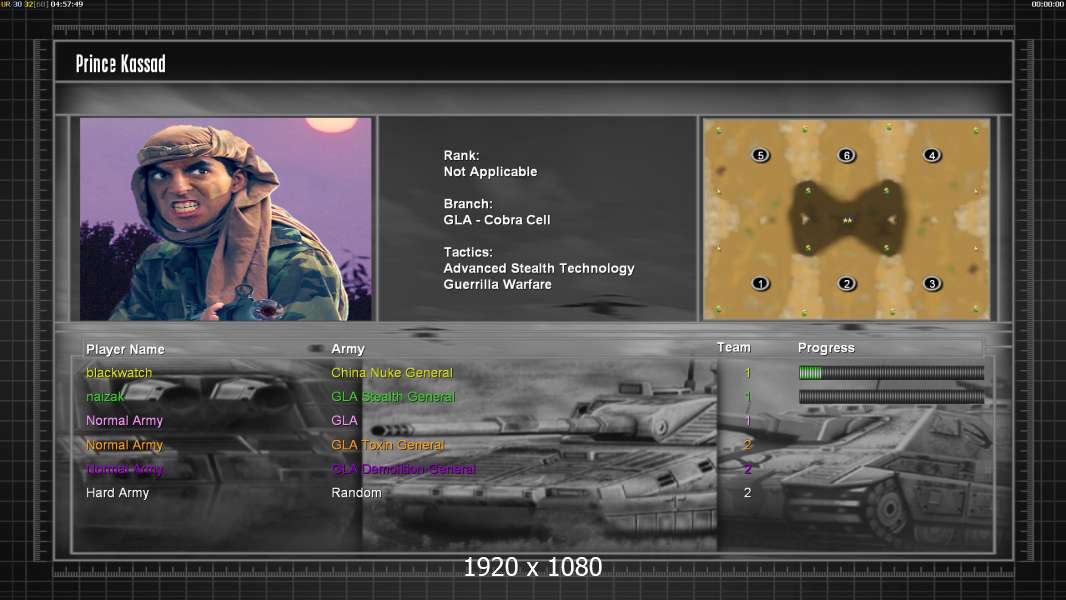
Task: Click start position marker 4 on minimap
Action: coord(932,155)
